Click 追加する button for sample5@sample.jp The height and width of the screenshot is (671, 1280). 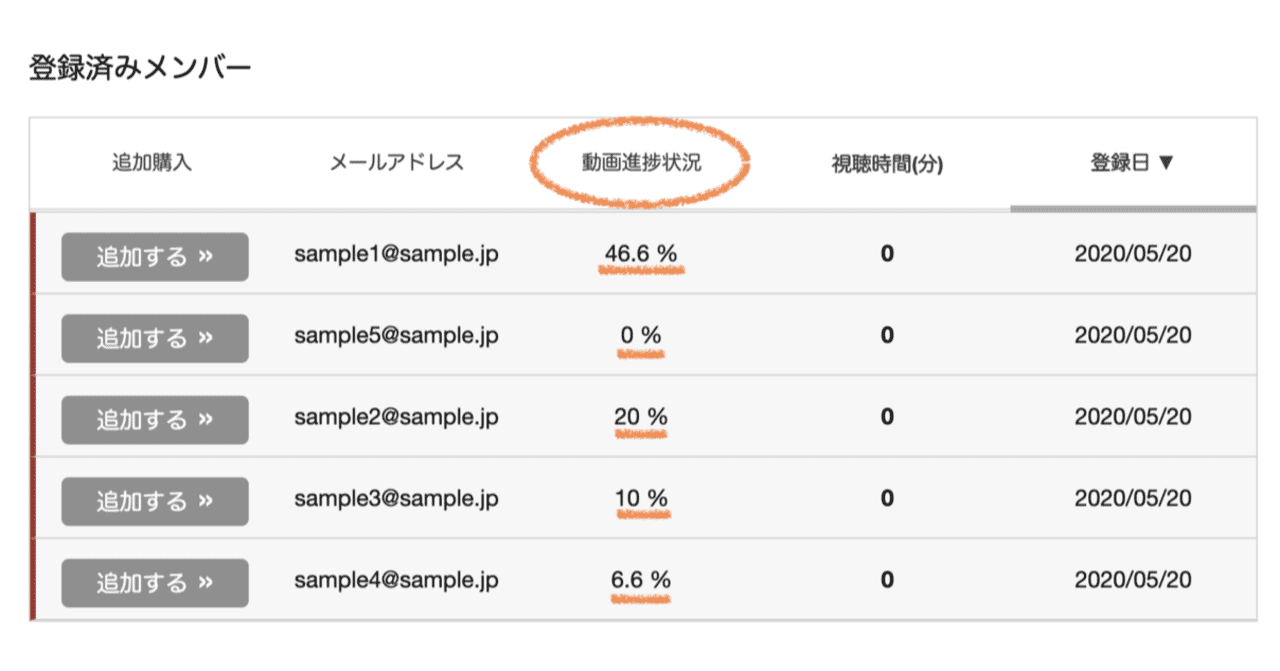(155, 338)
